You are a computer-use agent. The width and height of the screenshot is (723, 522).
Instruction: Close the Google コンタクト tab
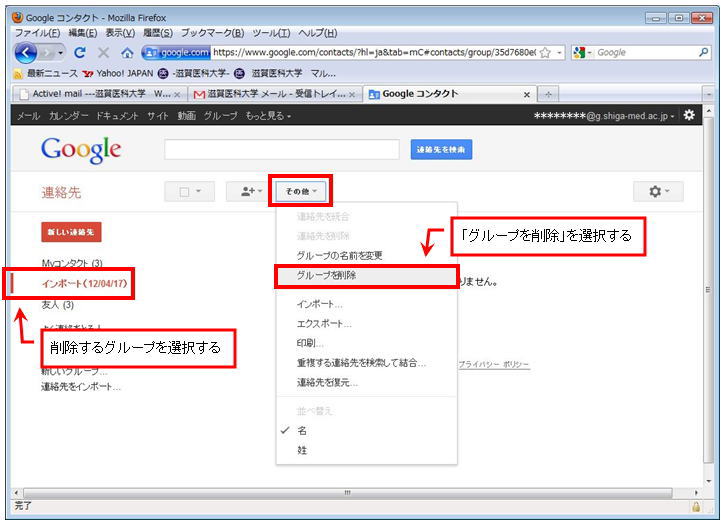pyautogui.click(x=527, y=95)
